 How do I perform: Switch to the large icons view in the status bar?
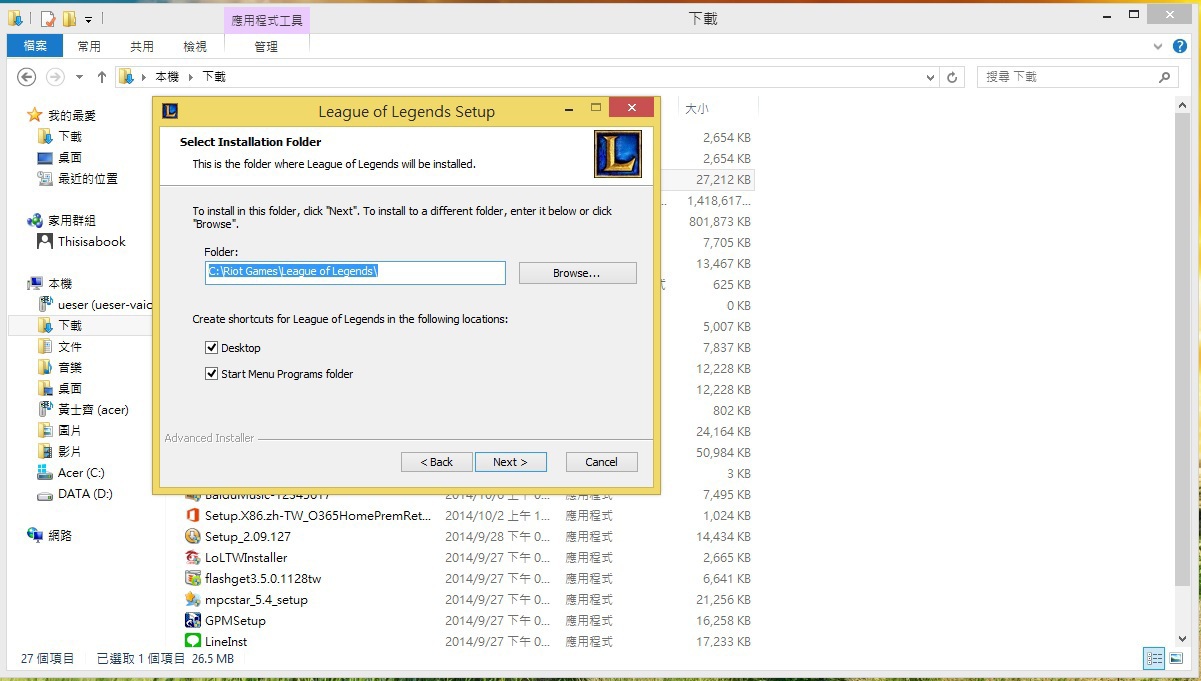point(1178,658)
